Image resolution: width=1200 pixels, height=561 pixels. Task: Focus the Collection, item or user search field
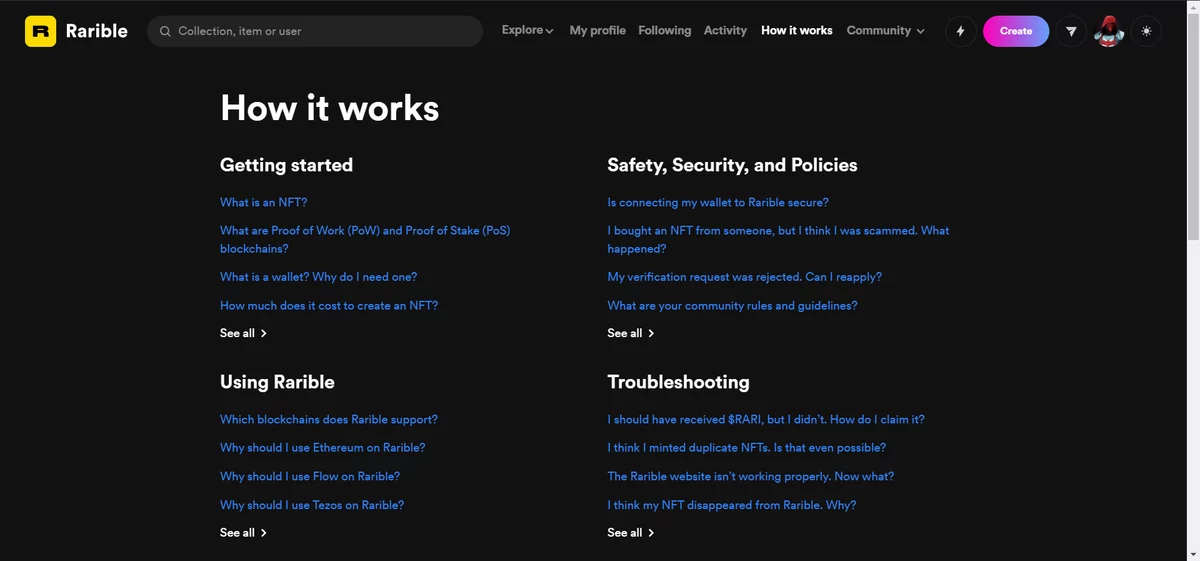(x=315, y=31)
